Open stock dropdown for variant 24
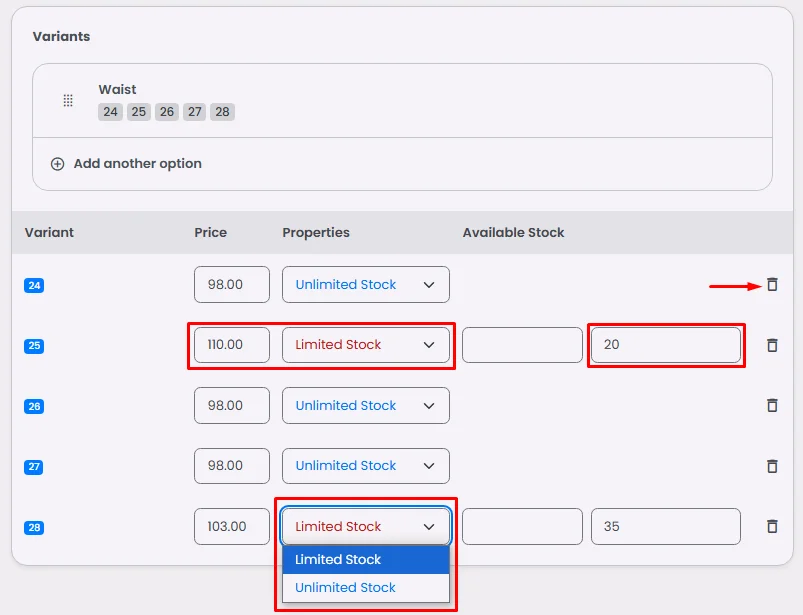The width and height of the screenshot is (803, 615). [365, 285]
